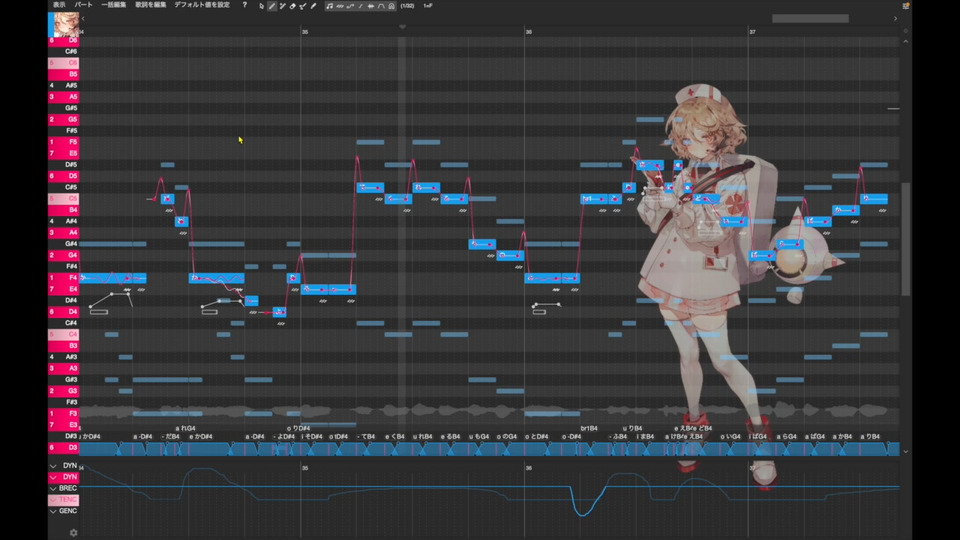Expand the TENC parameter dropdown

click(x=53, y=500)
